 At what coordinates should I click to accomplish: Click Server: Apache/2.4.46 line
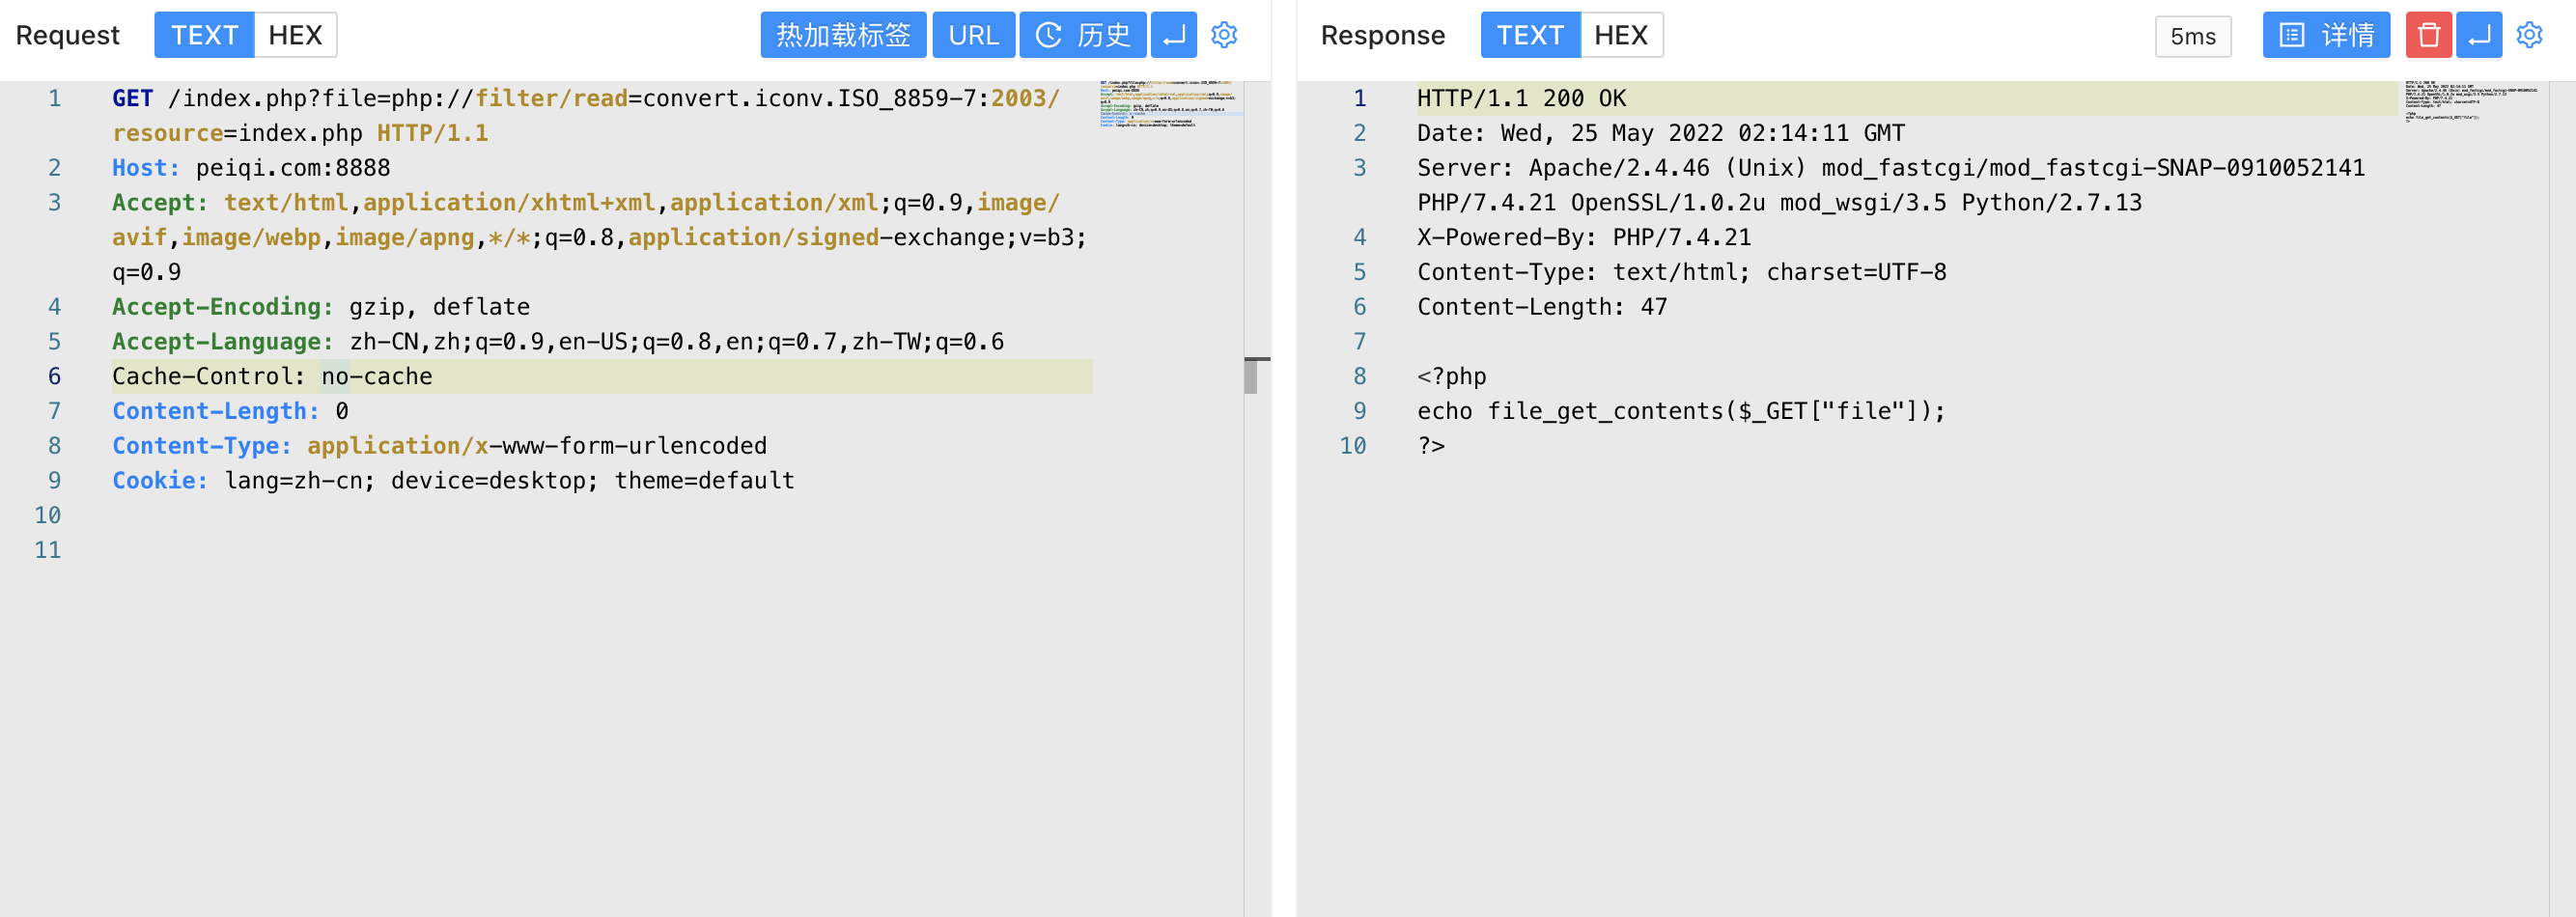pyautogui.click(x=1891, y=167)
